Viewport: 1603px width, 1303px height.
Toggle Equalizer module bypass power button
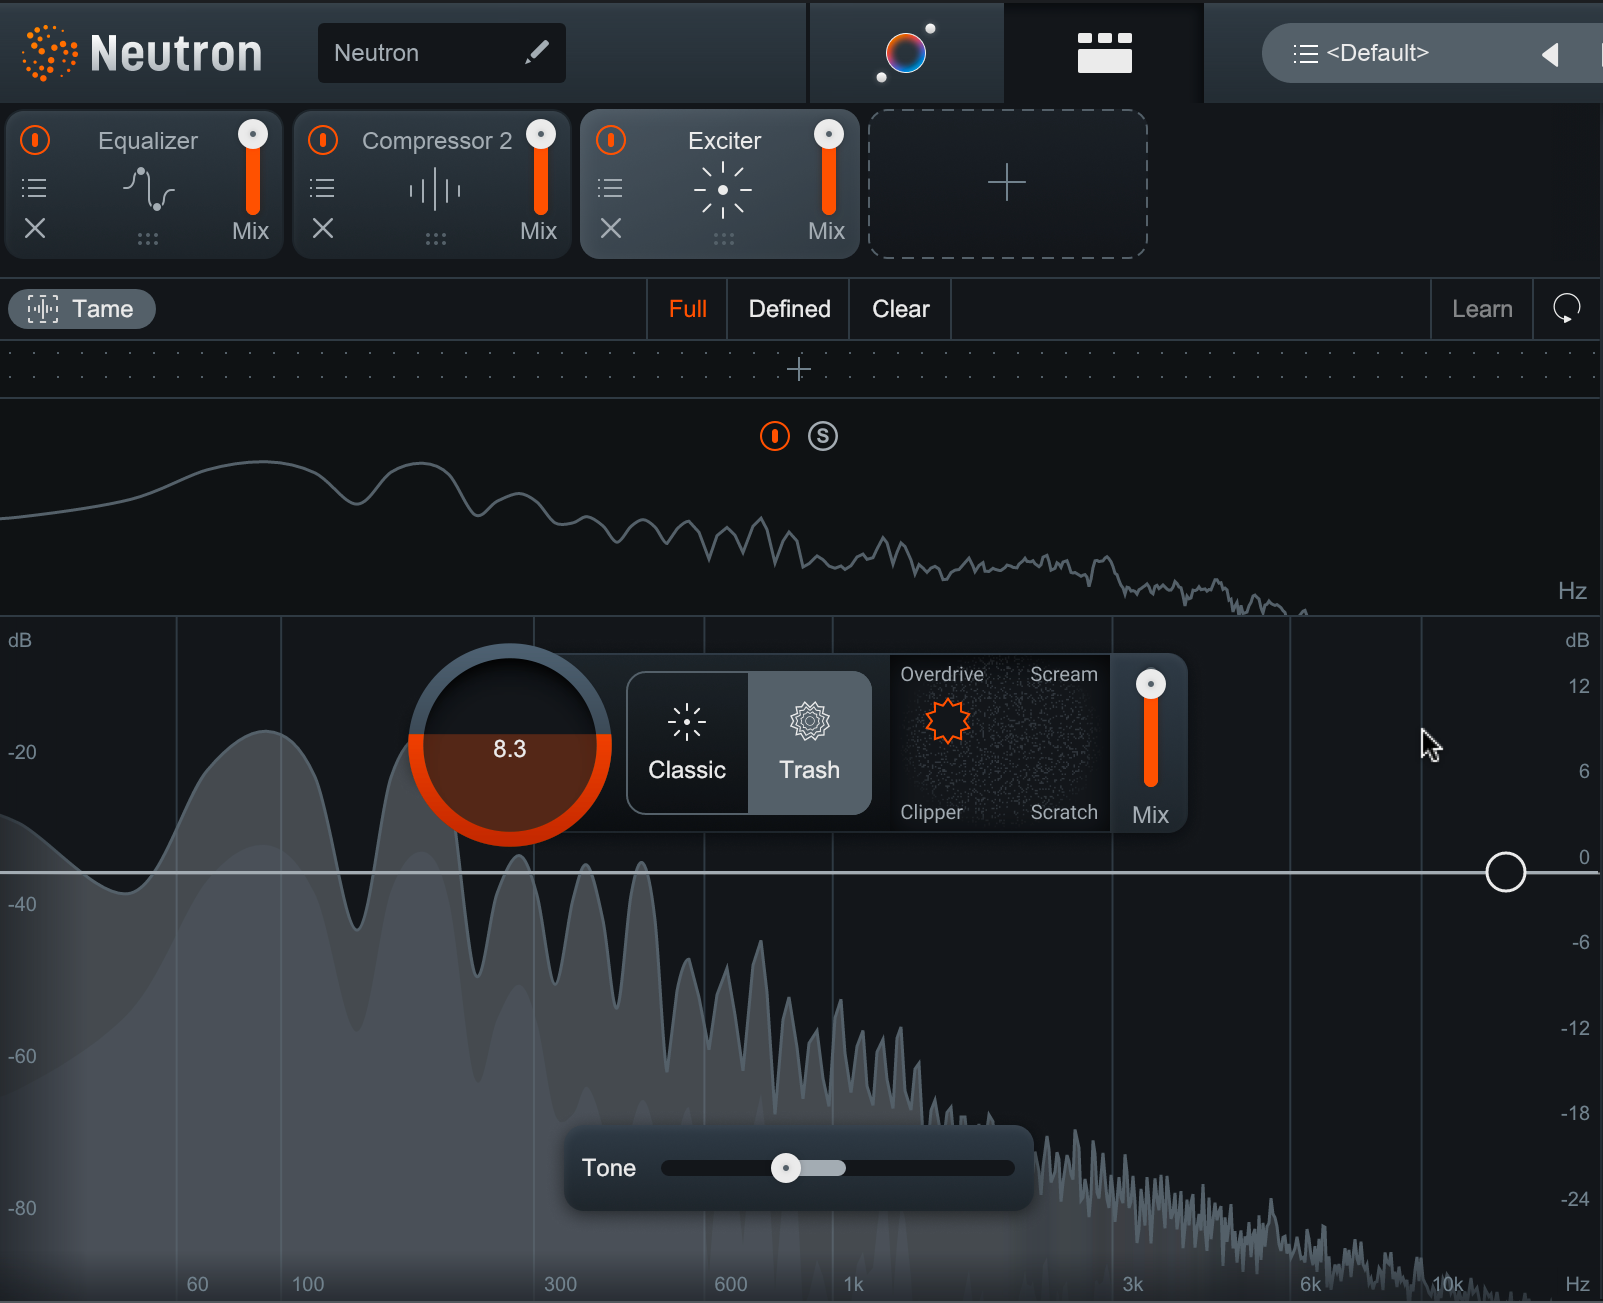35,140
